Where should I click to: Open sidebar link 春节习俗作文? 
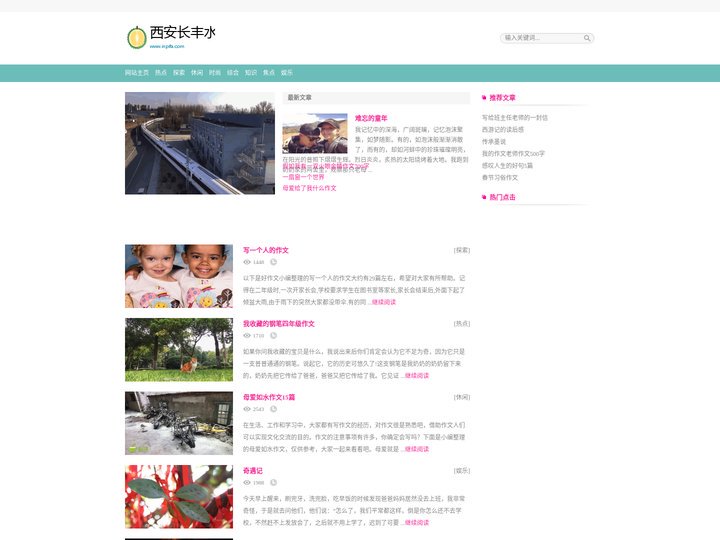tap(500, 177)
